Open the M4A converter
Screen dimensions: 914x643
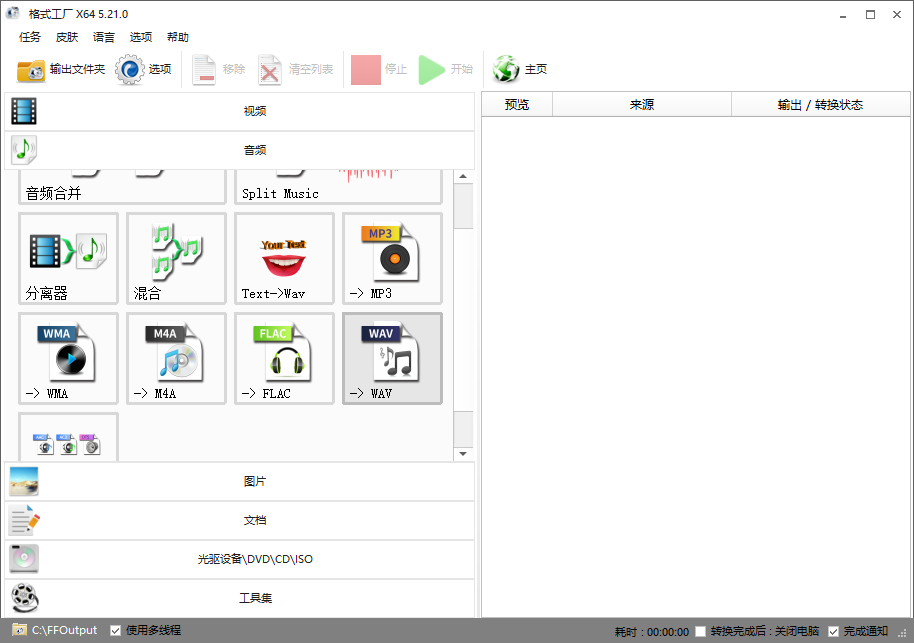point(176,358)
